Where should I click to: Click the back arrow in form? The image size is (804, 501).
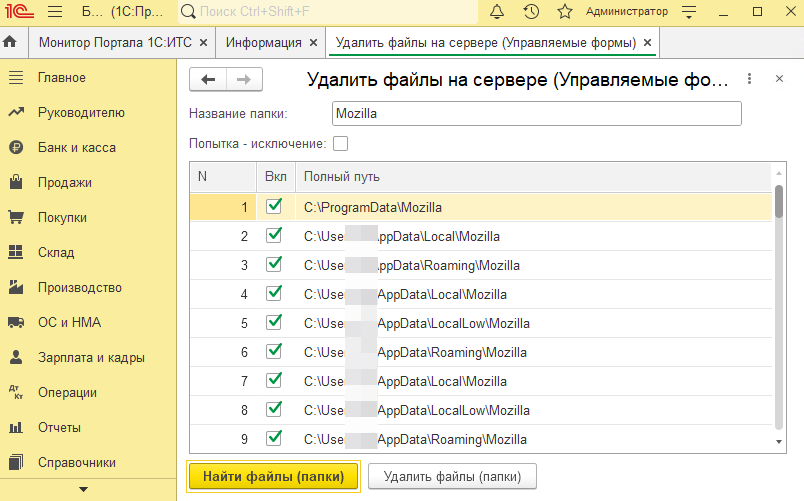[x=209, y=80]
